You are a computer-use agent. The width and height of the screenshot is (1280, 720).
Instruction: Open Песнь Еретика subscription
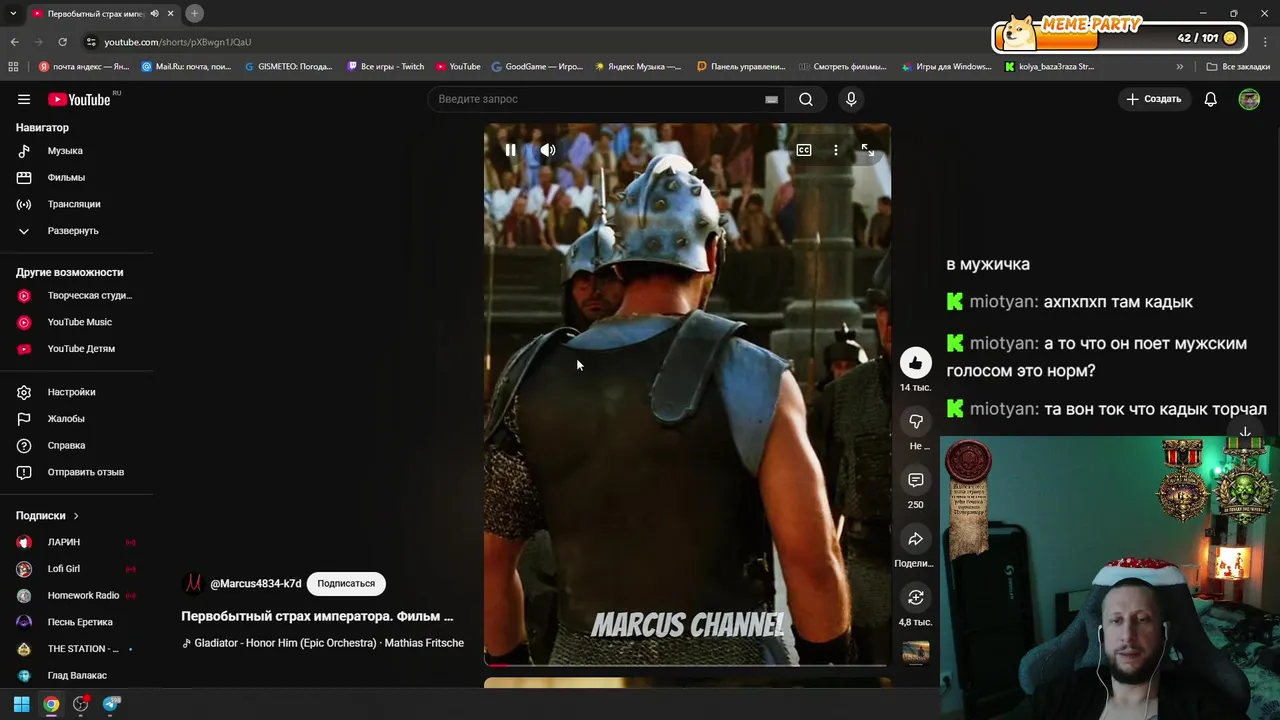pyautogui.click(x=78, y=622)
